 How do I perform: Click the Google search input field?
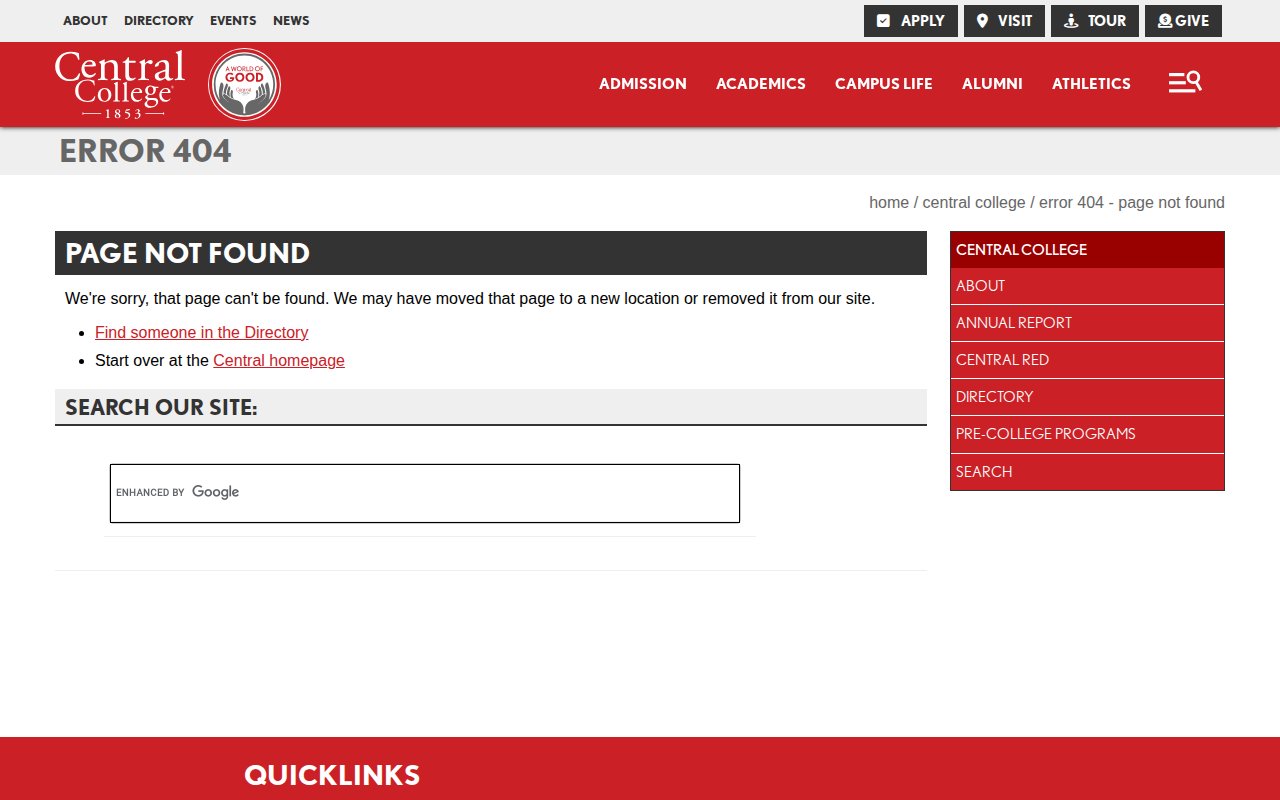tap(460, 492)
